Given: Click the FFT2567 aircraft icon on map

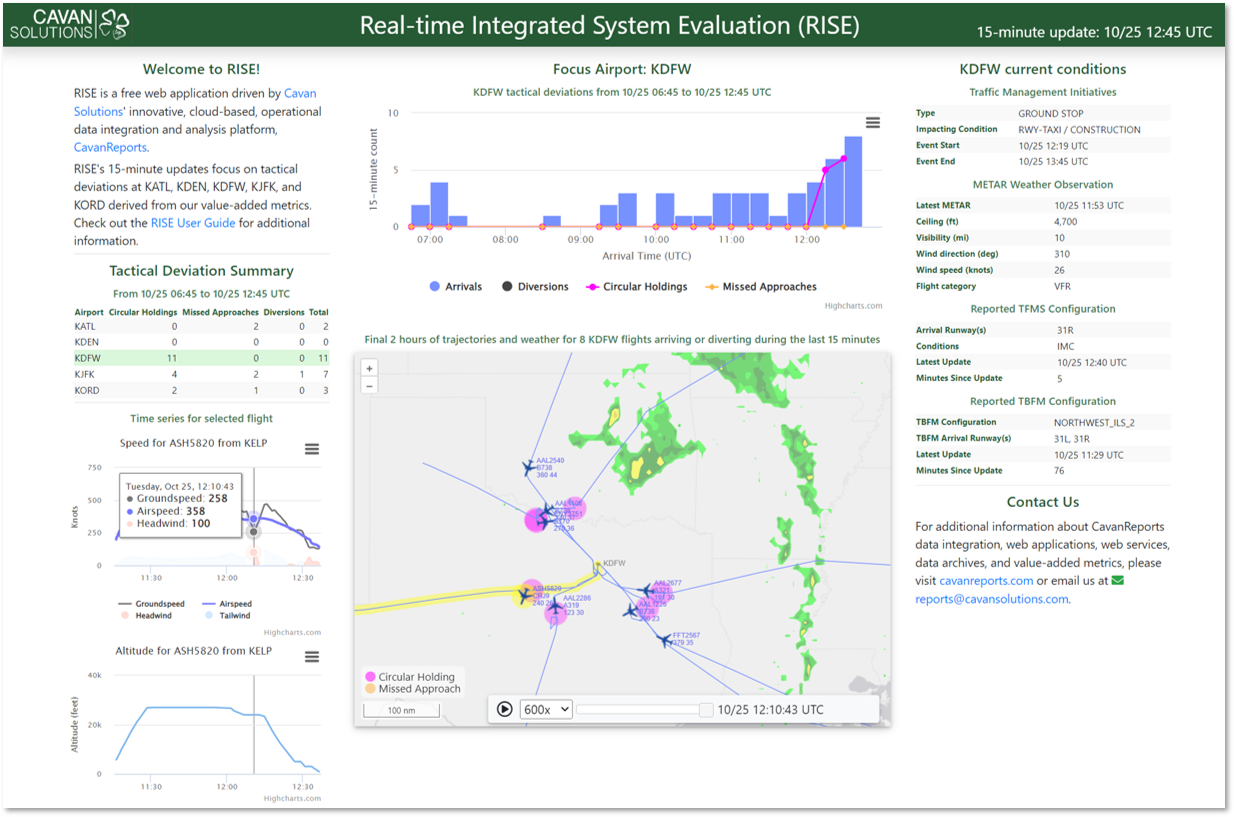Looking at the screenshot, I should [x=664, y=639].
